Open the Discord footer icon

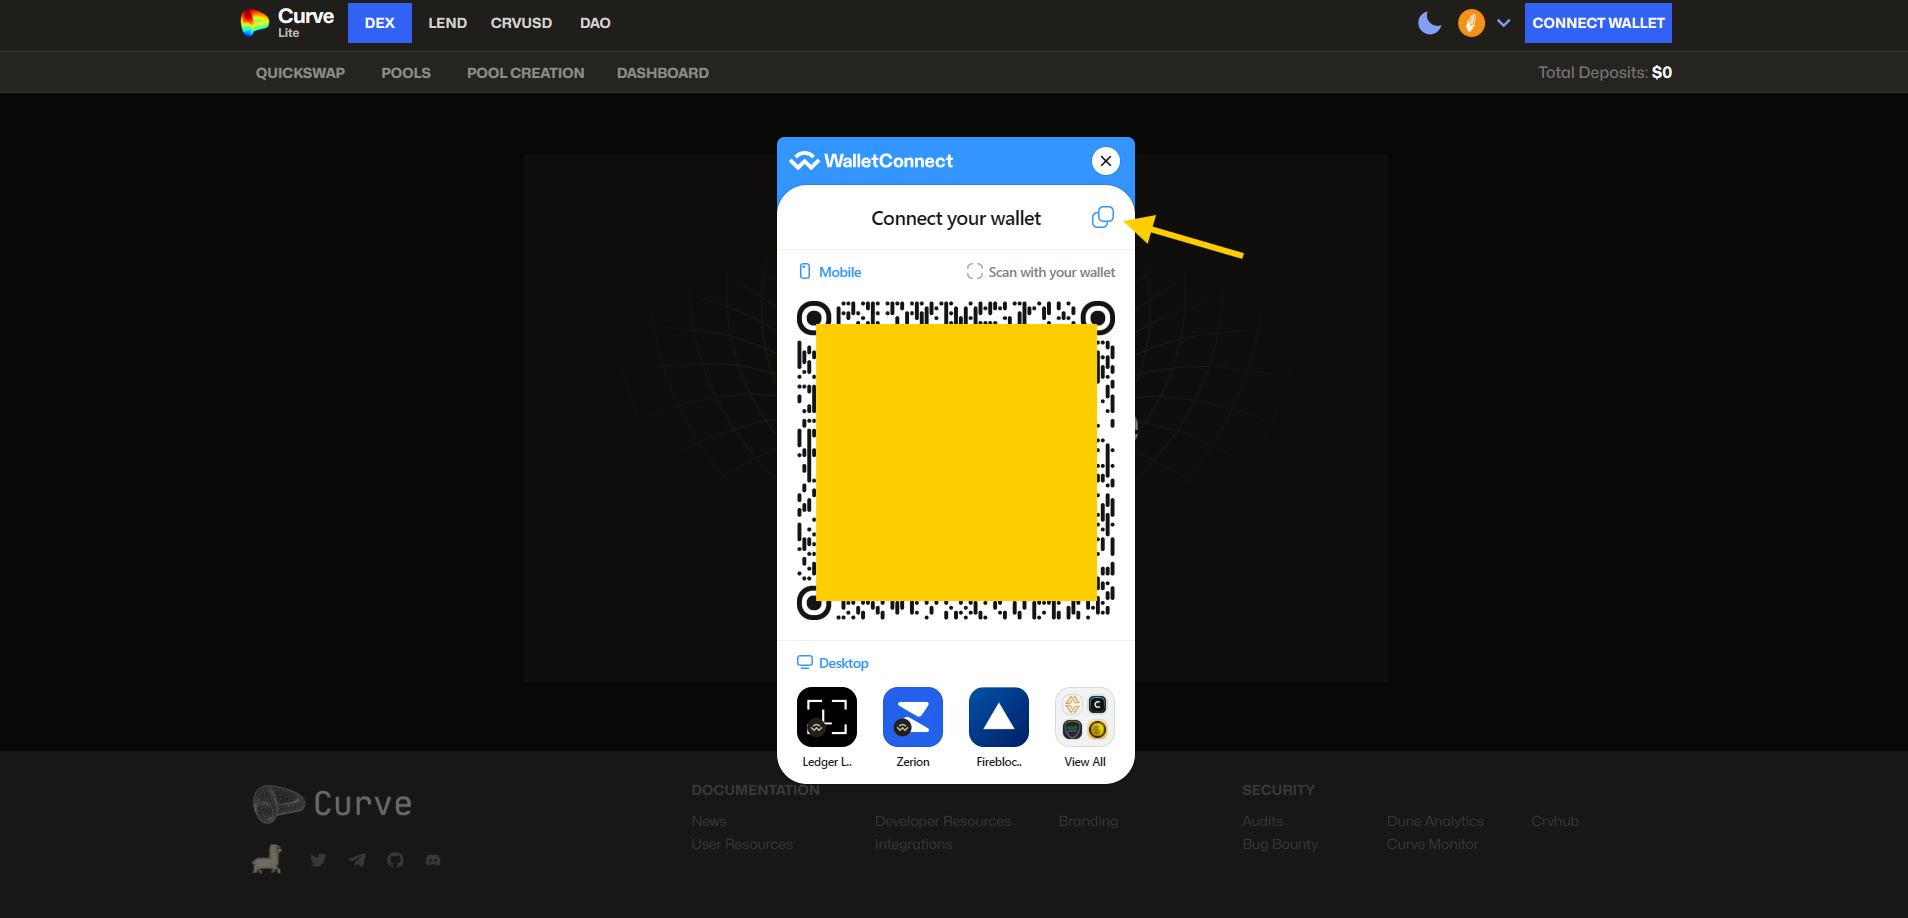coord(433,860)
